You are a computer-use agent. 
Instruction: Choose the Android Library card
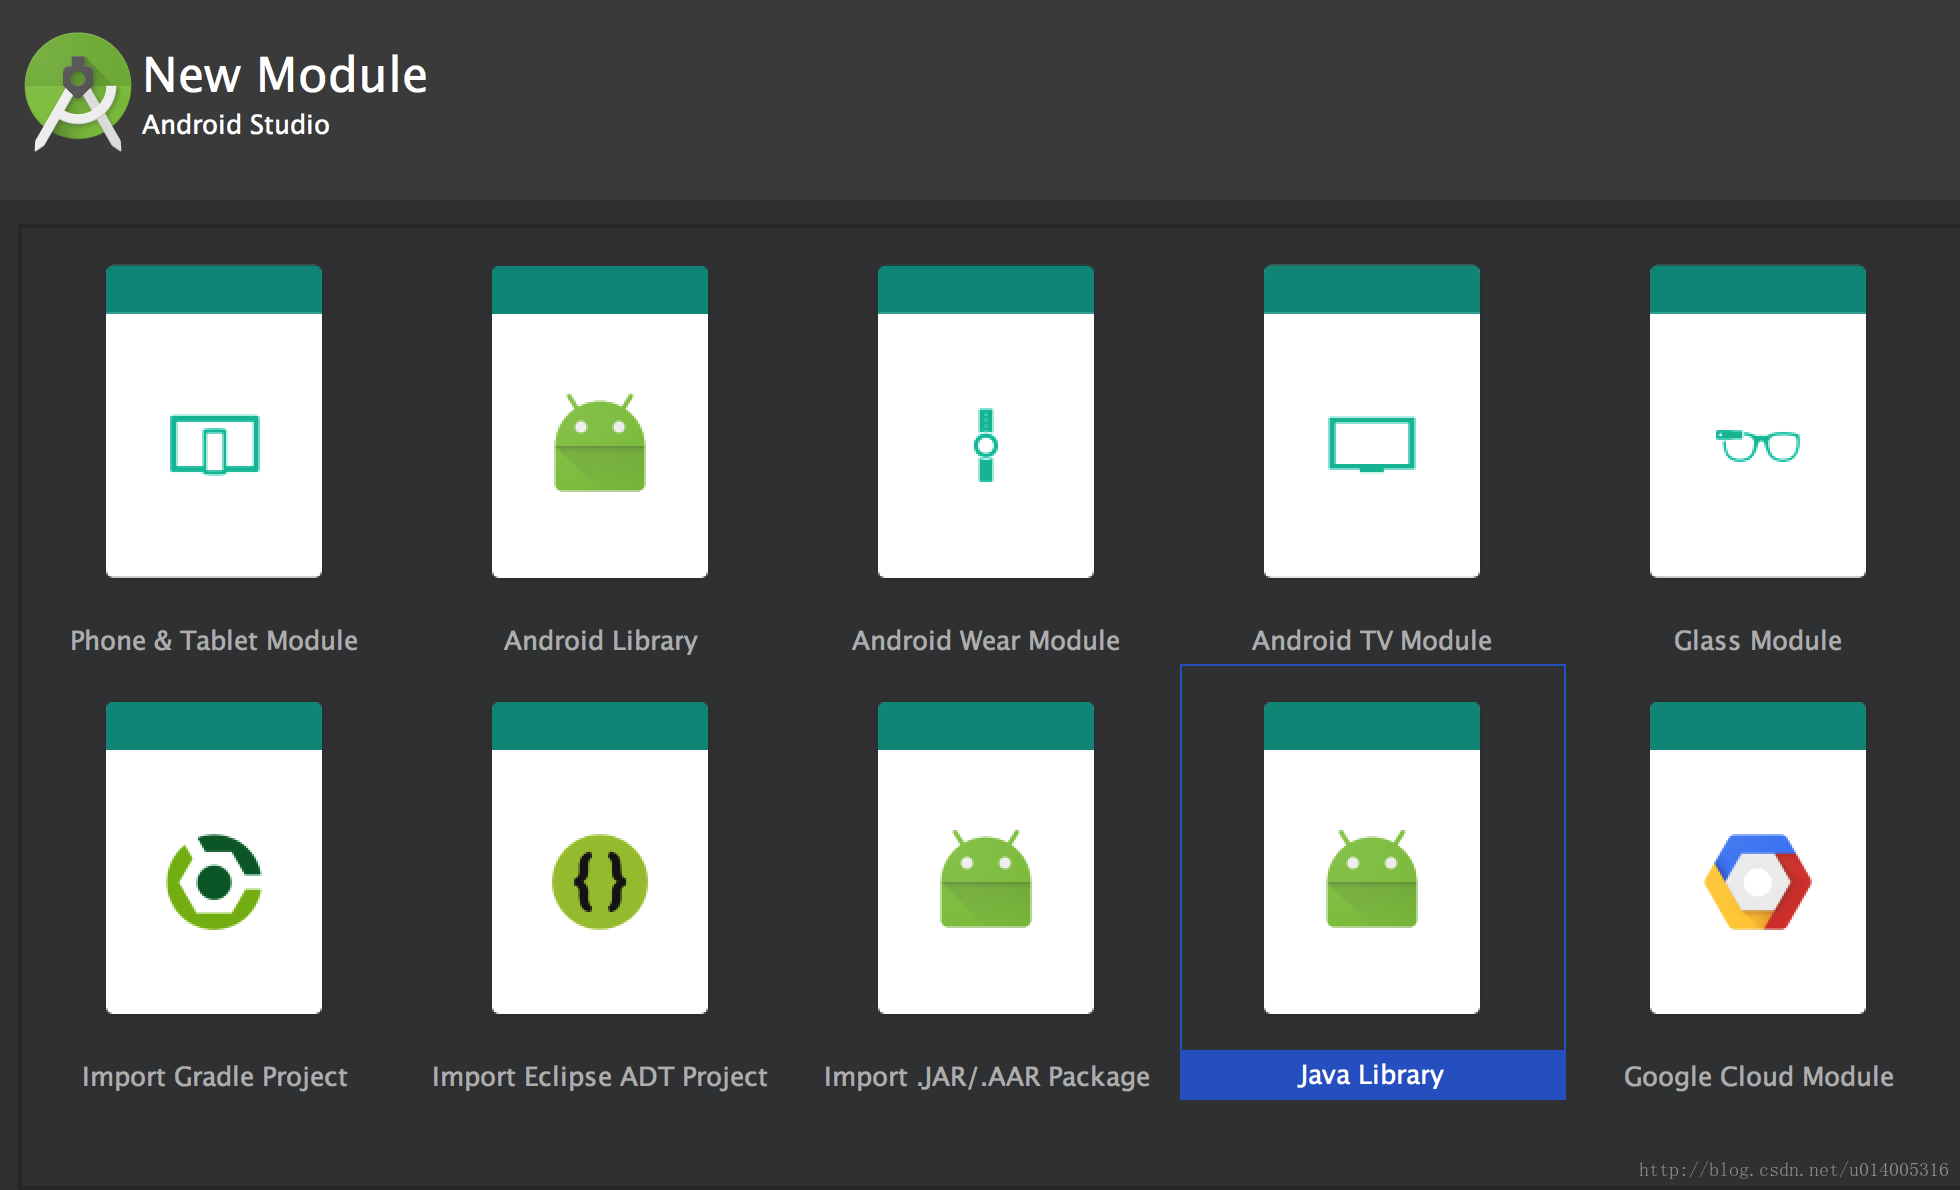pos(600,421)
